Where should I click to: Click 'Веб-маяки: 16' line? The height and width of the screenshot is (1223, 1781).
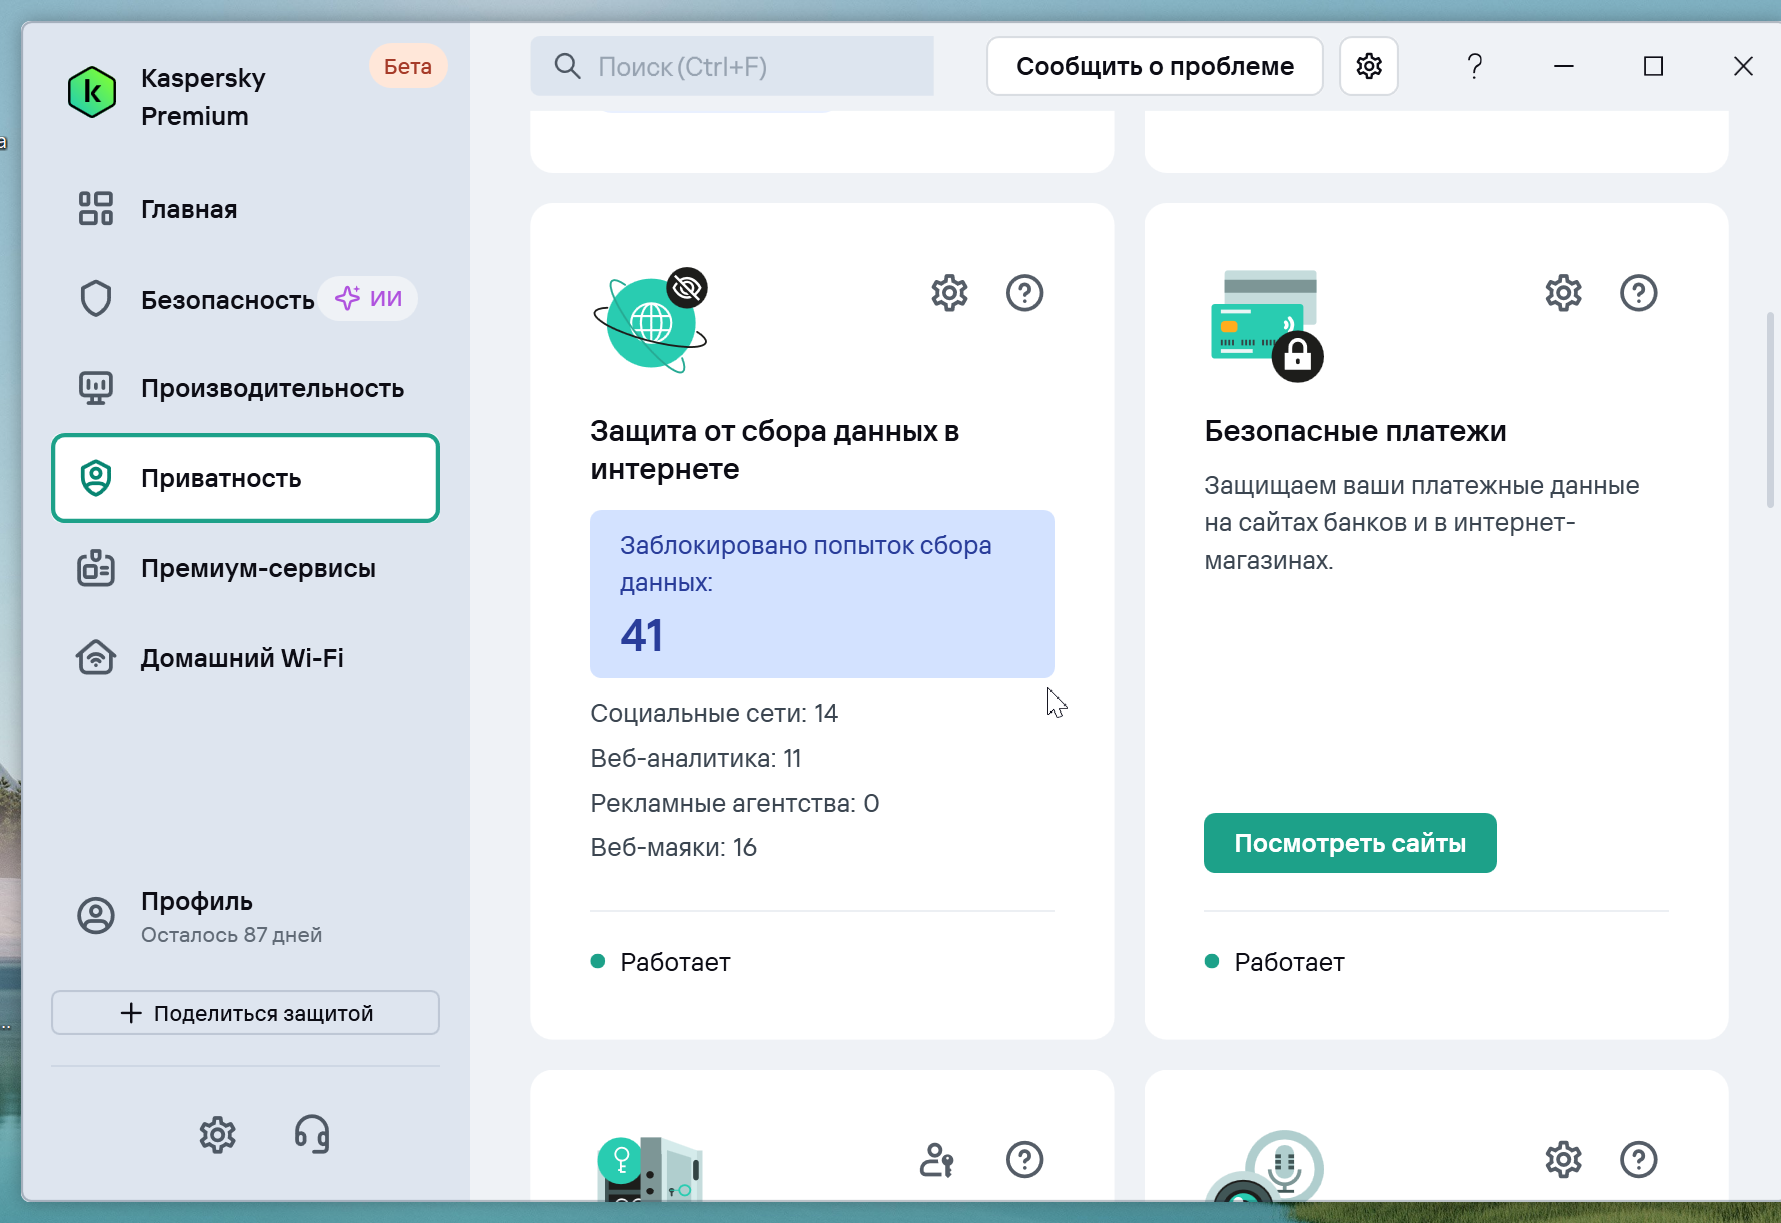coord(674,847)
